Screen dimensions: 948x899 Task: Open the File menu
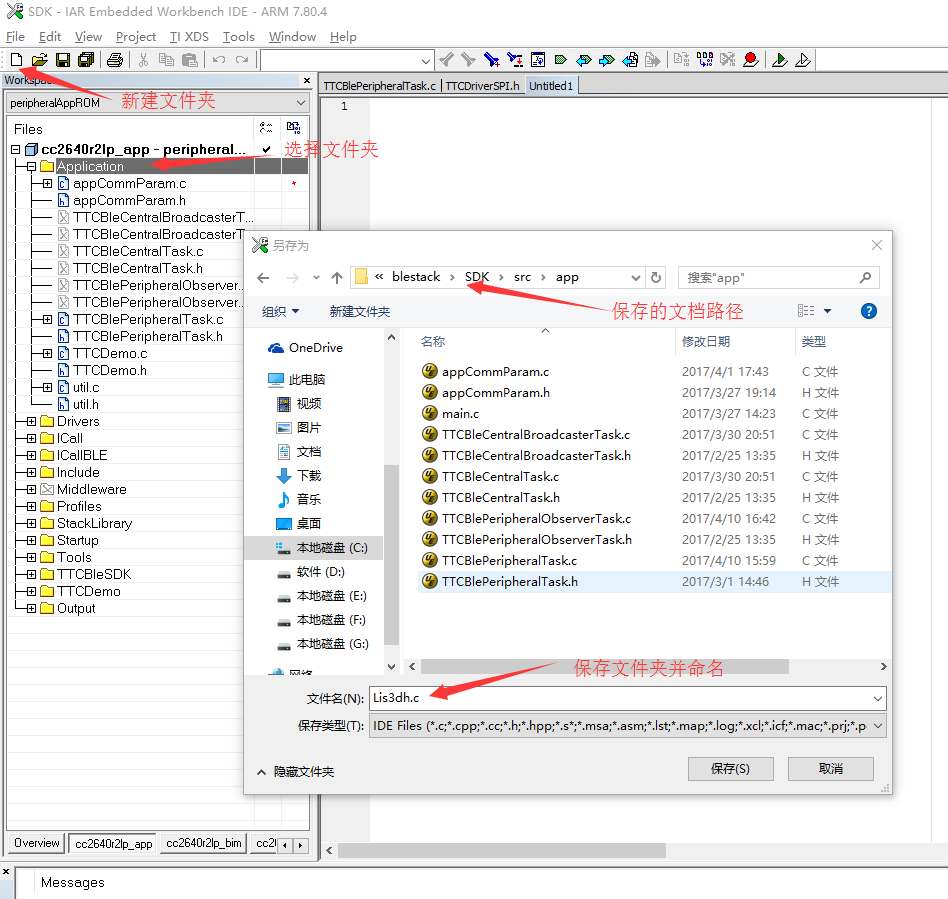(15, 37)
